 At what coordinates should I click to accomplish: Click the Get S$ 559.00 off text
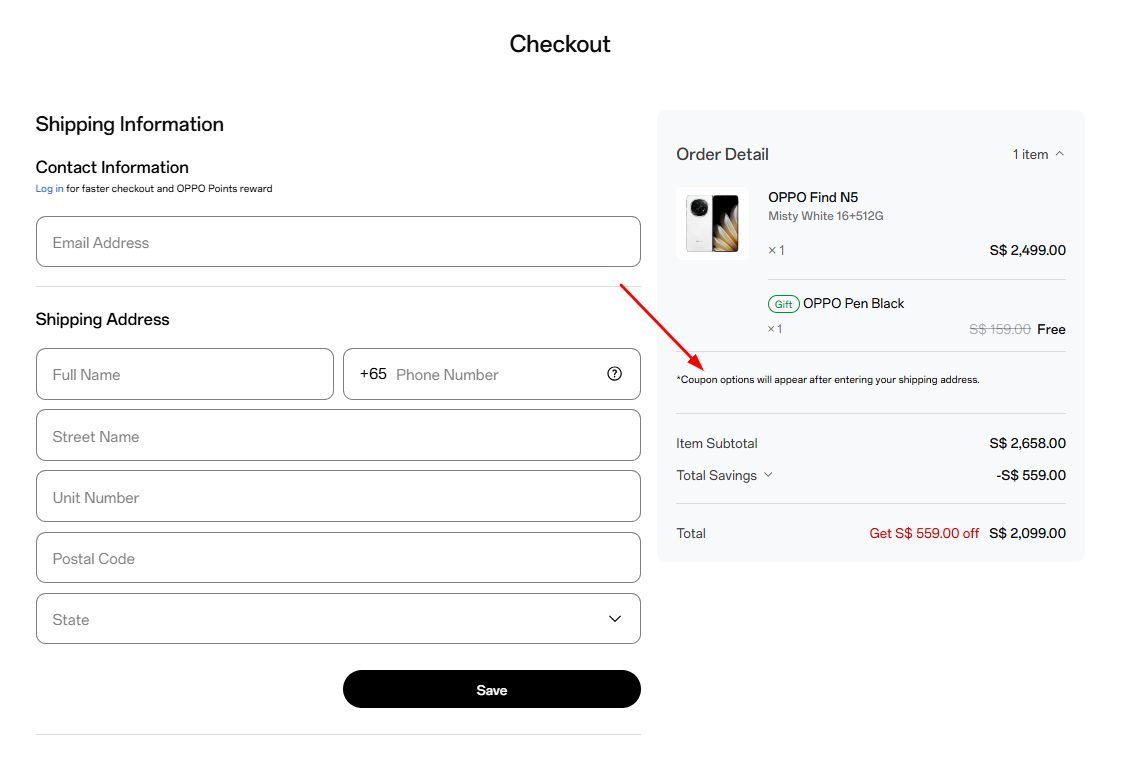tap(923, 533)
